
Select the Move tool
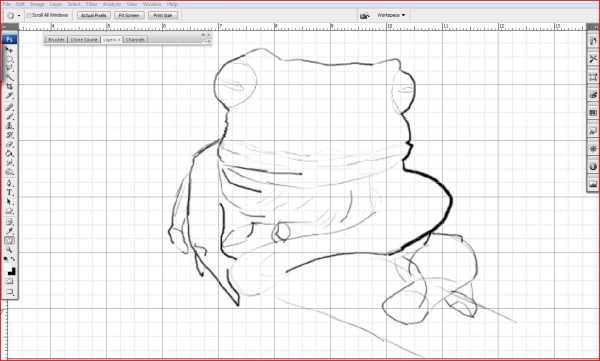(x=9, y=50)
